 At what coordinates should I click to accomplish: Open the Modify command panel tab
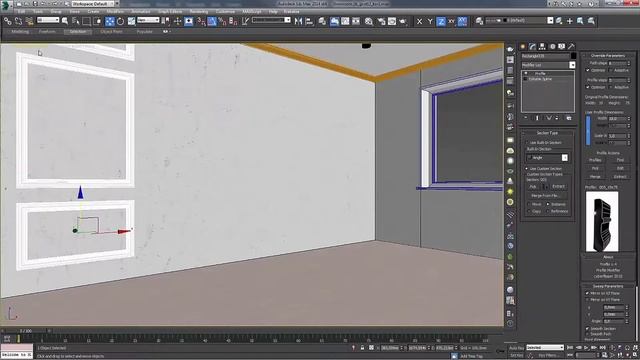[x=532, y=47]
